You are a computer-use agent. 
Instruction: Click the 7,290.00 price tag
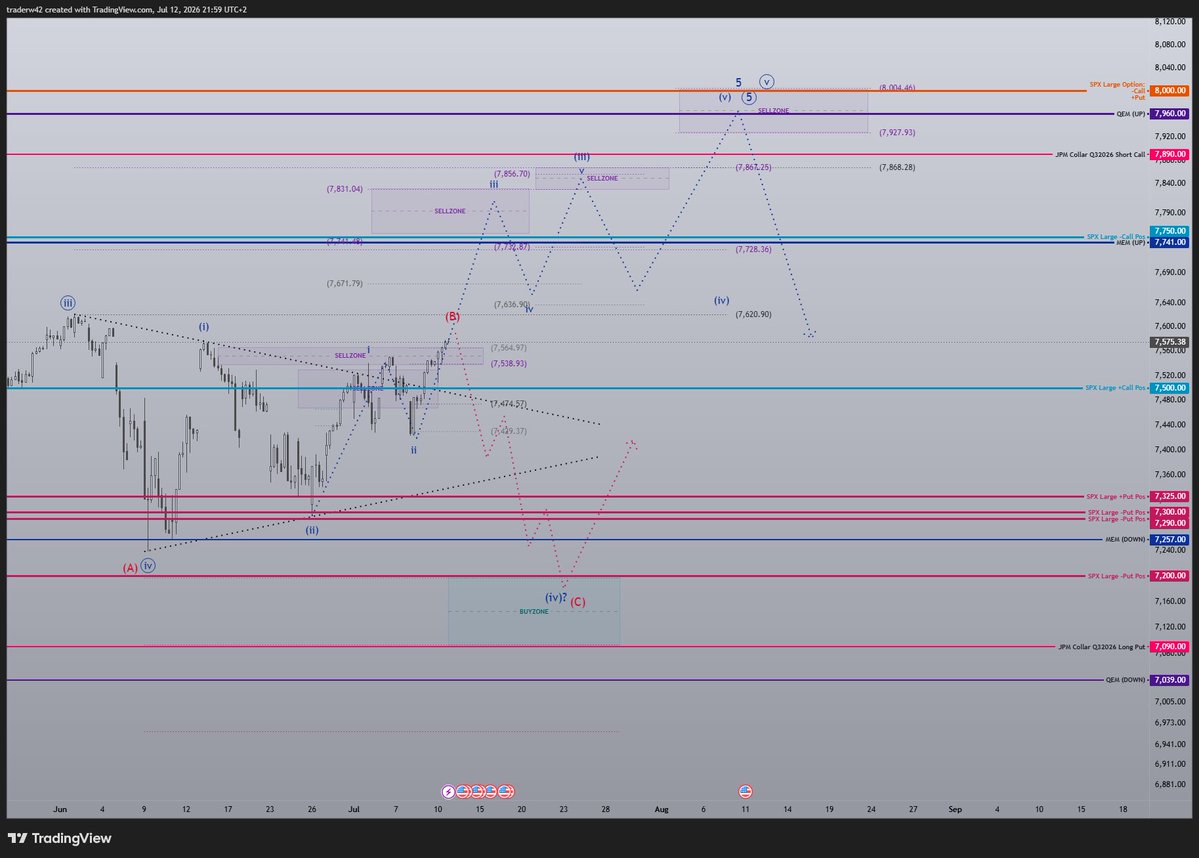(x=1170, y=523)
